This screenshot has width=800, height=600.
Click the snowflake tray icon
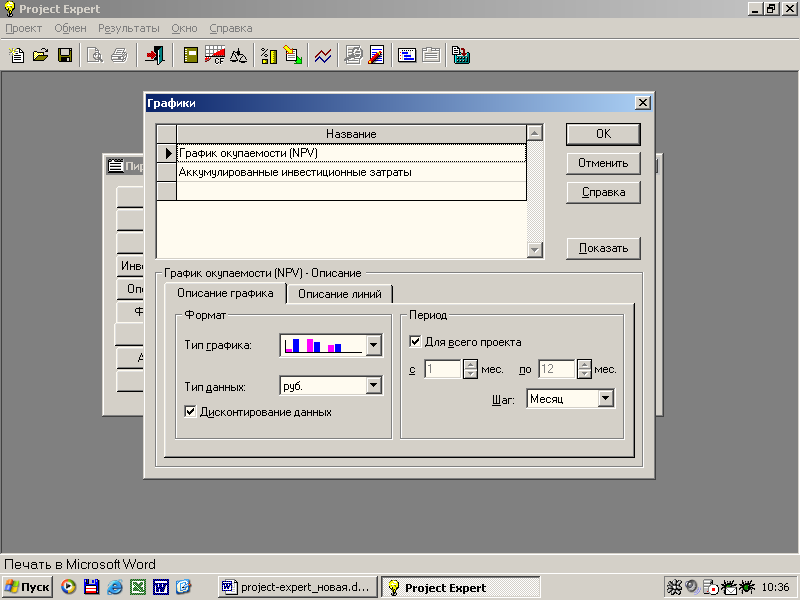point(674,587)
